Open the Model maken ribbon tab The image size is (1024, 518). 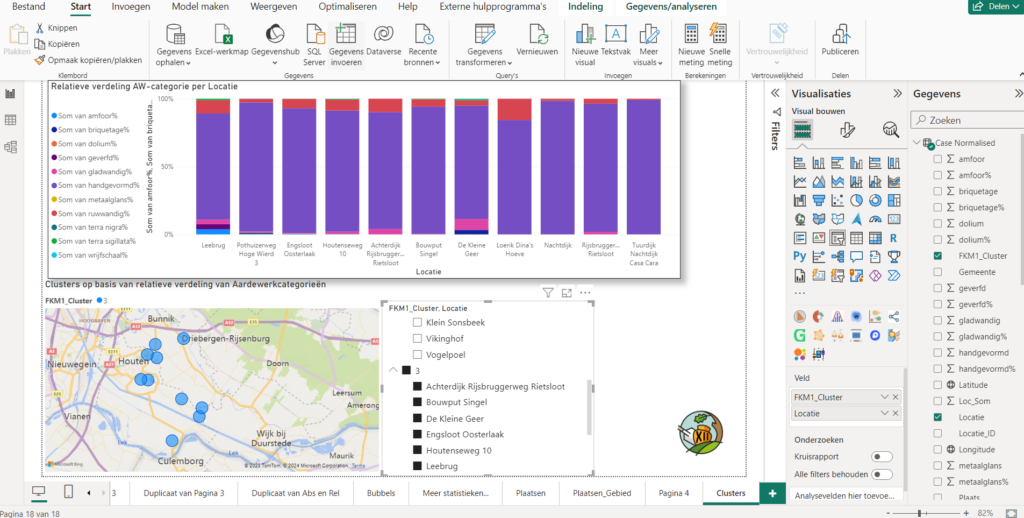point(200,7)
